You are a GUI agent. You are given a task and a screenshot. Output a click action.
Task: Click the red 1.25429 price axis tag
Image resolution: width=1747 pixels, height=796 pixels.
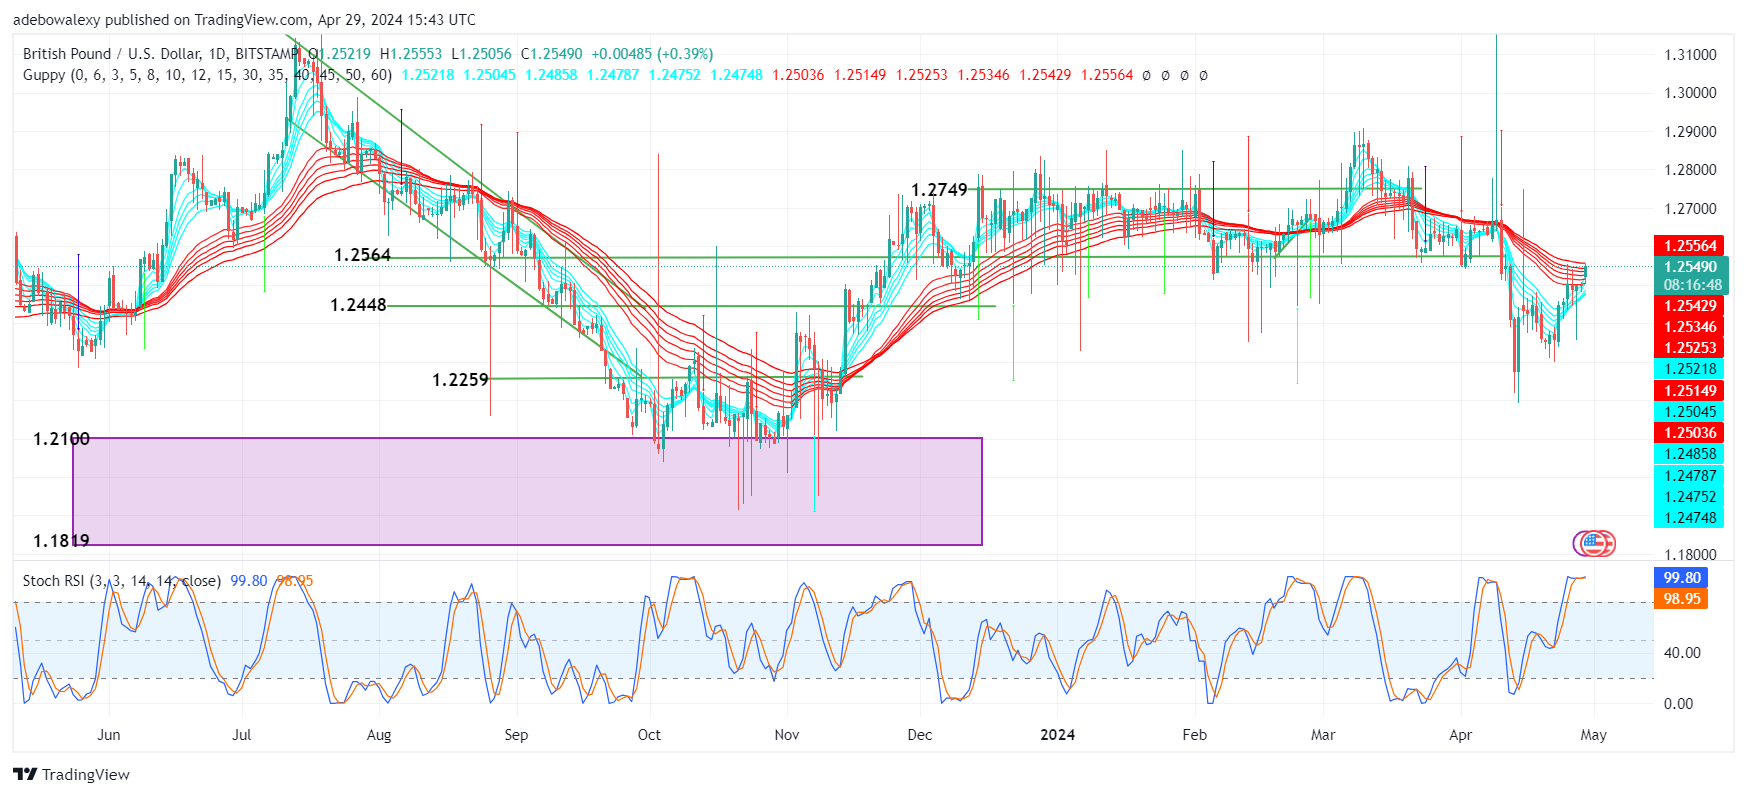tap(1690, 306)
